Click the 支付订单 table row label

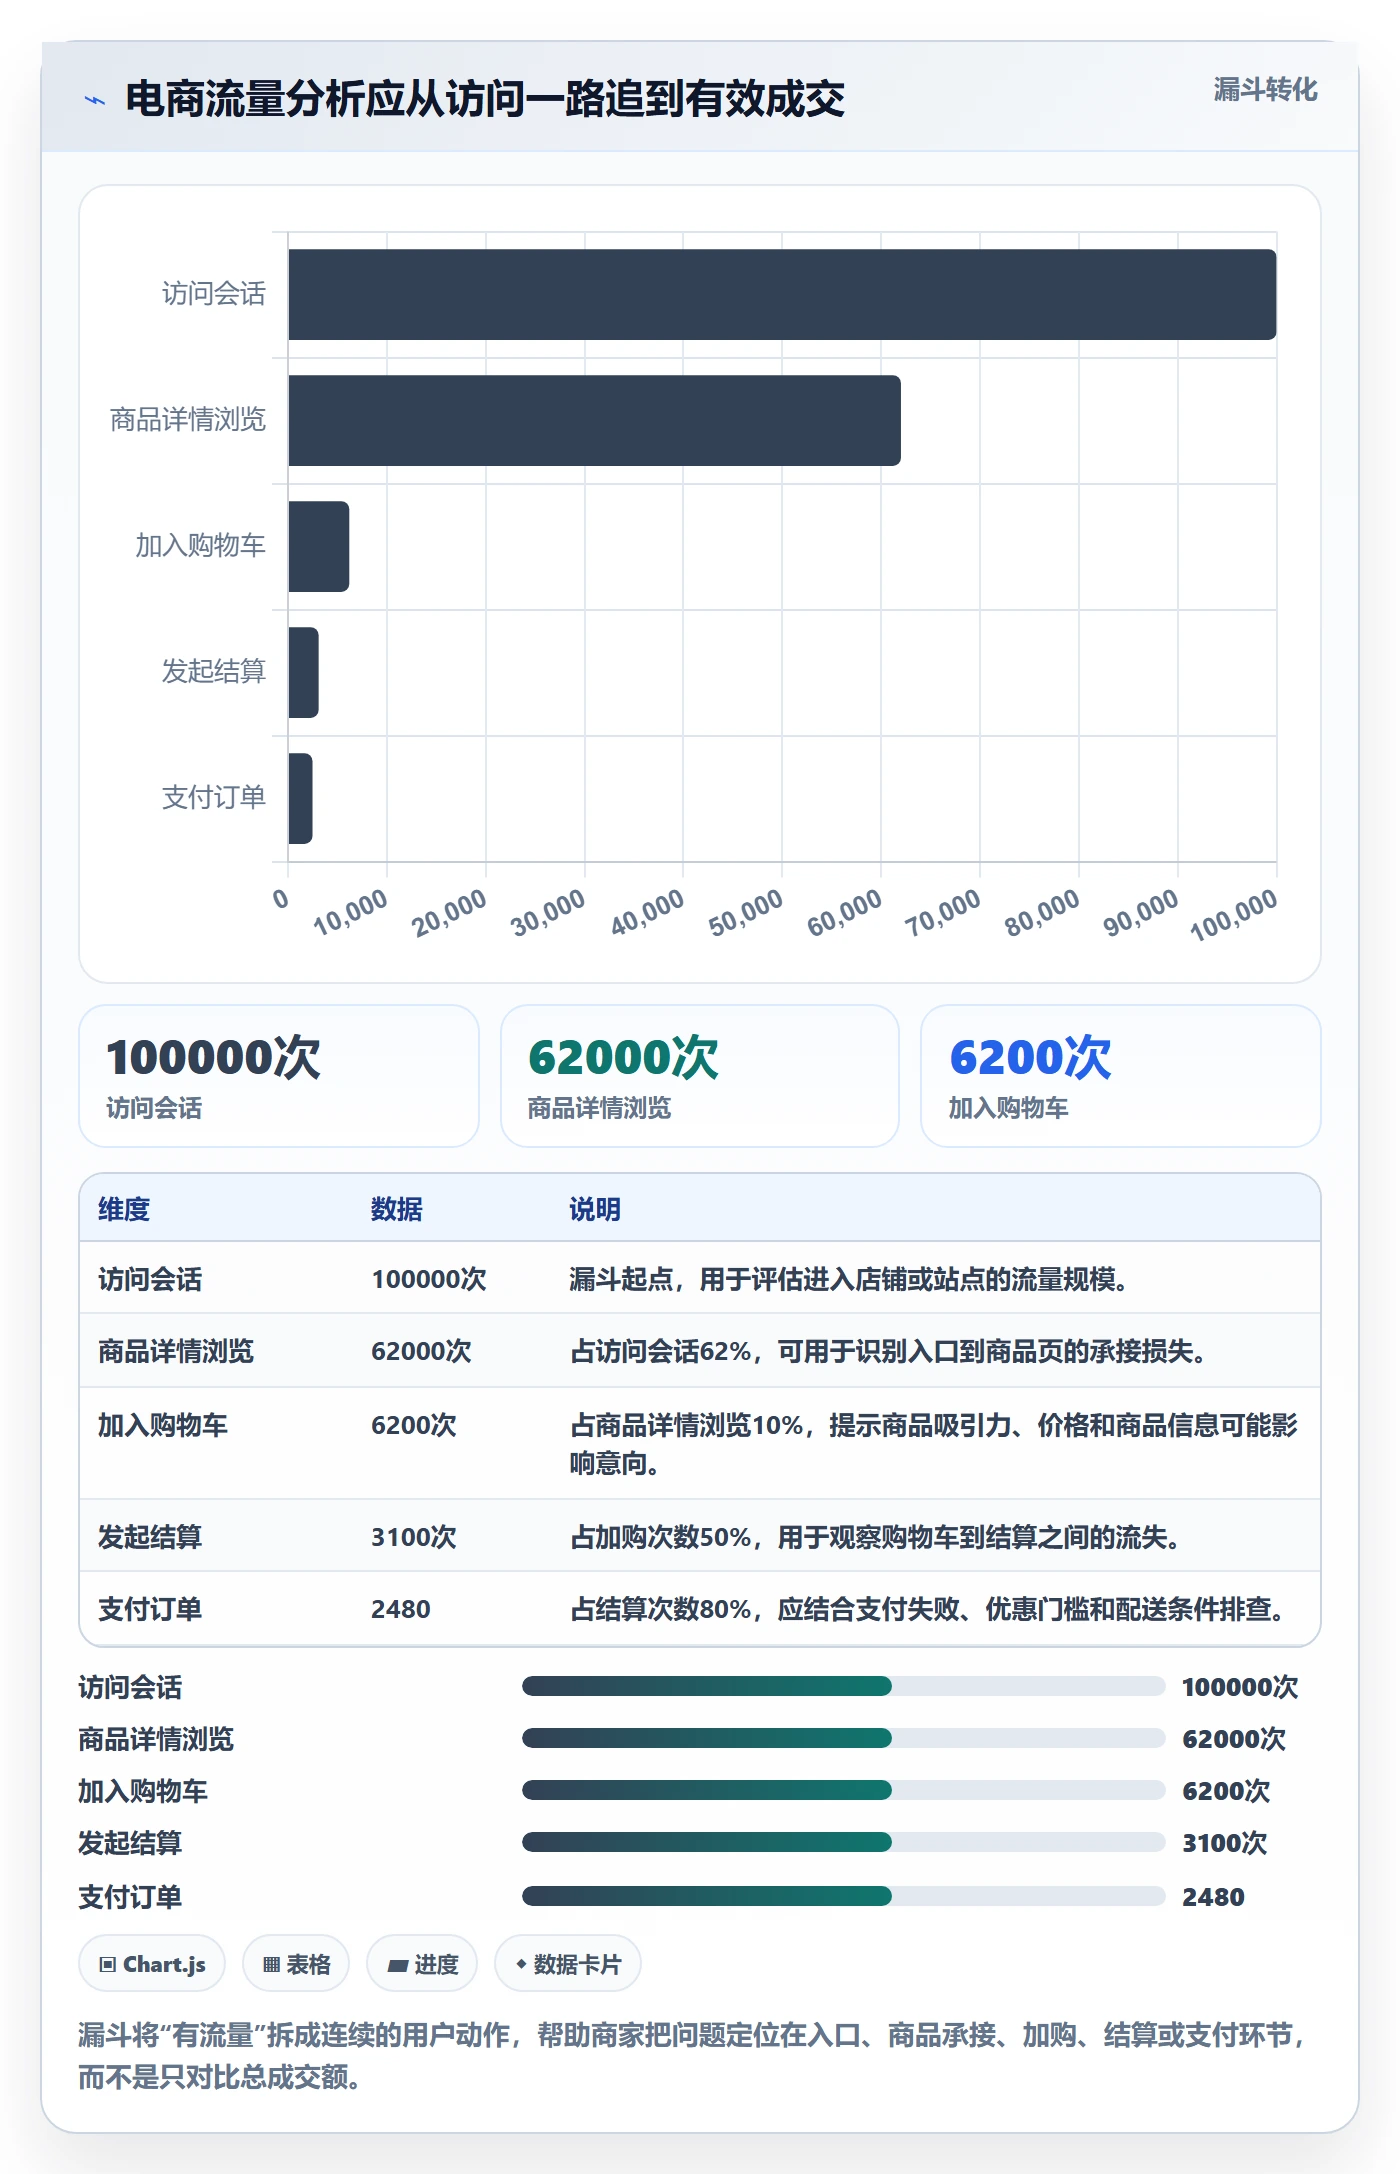tap(150, 1609)
